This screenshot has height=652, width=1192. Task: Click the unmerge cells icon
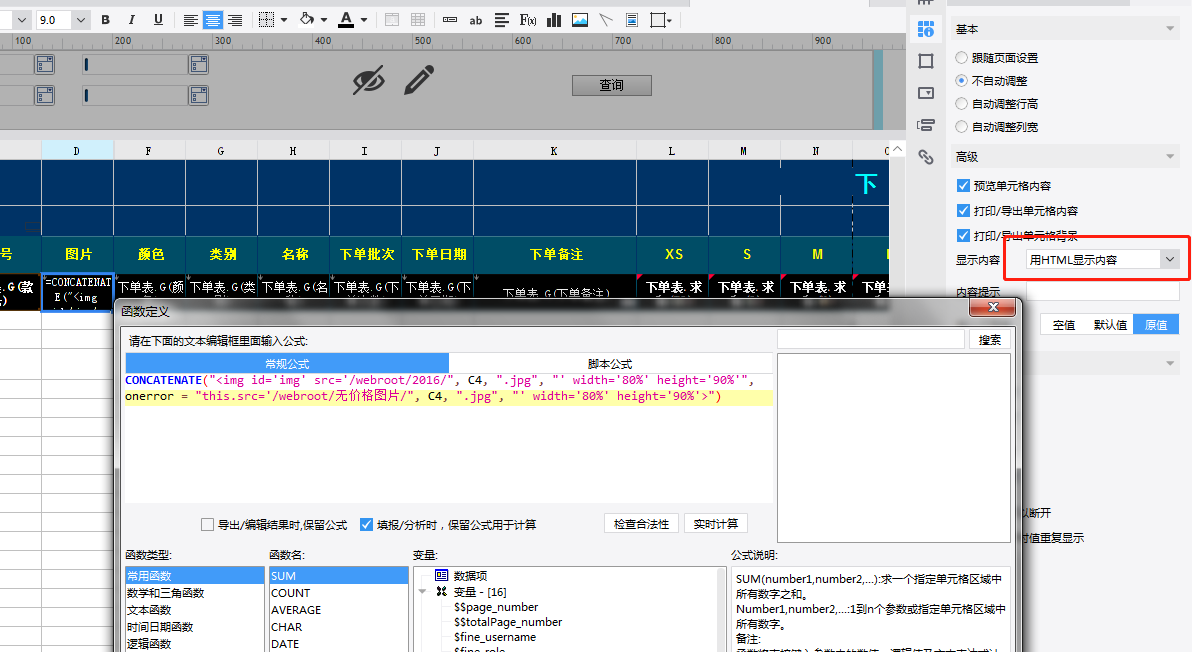[x=418, y=20]
